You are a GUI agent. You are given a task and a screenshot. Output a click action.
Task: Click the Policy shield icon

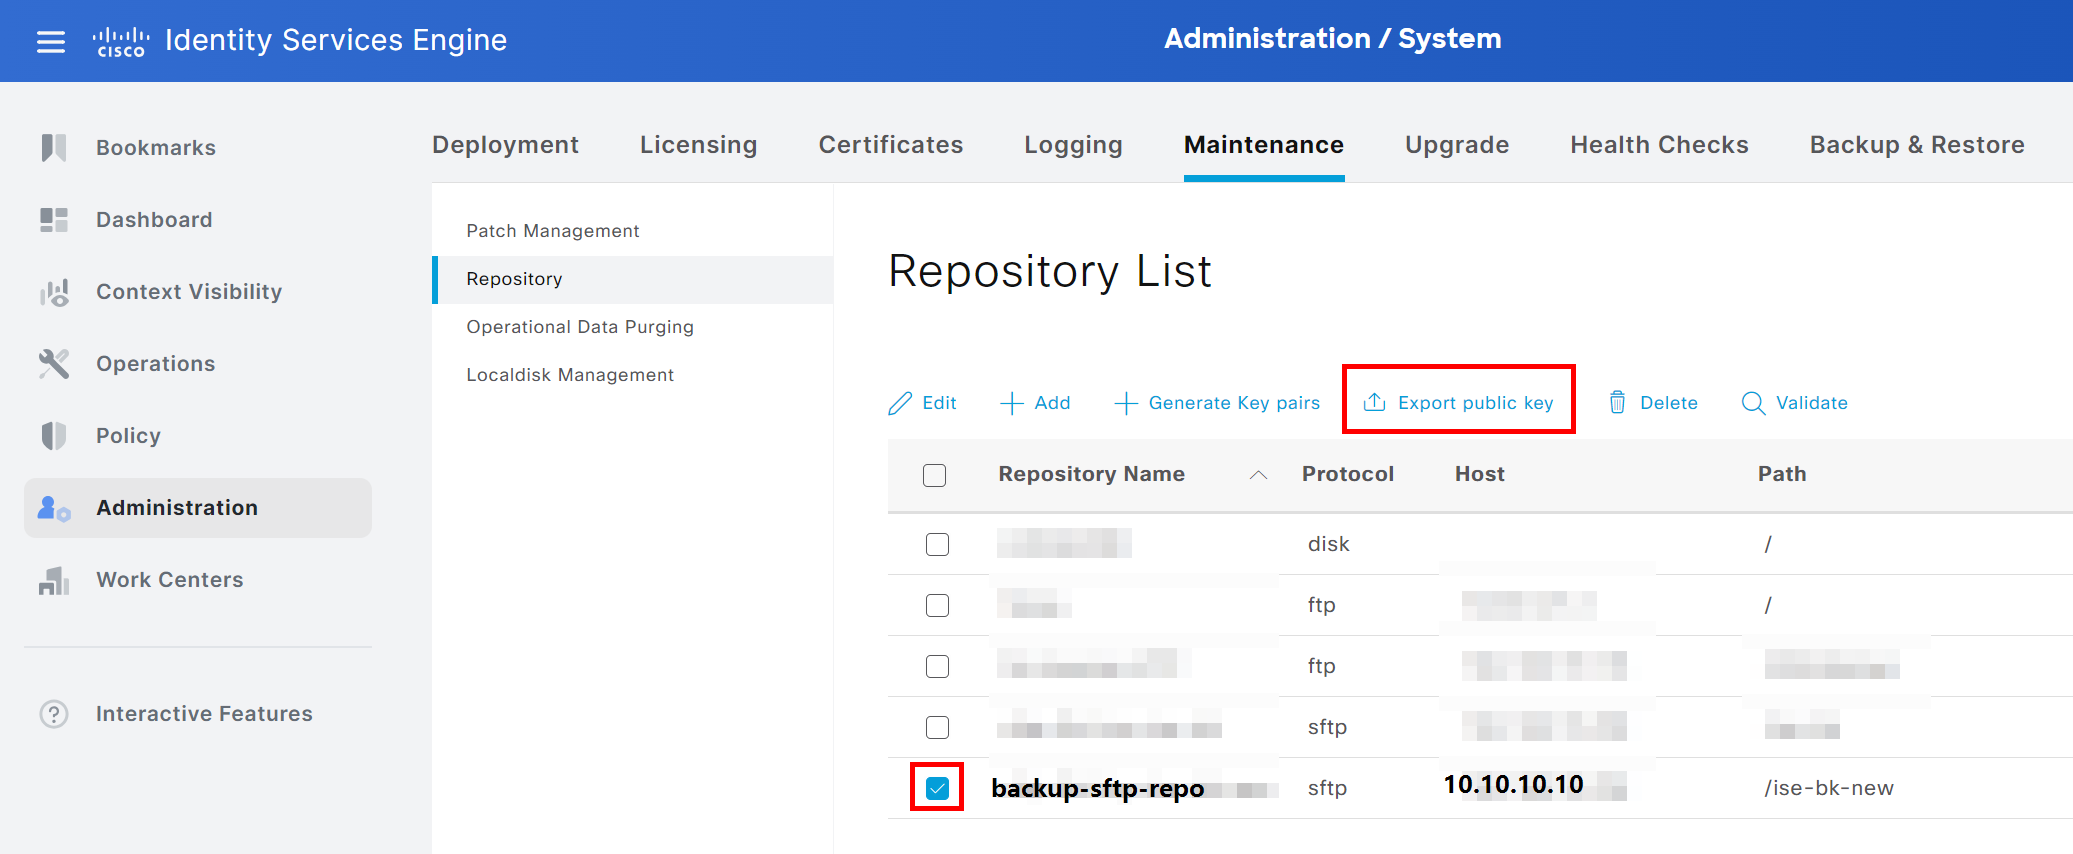click(54, 436)
